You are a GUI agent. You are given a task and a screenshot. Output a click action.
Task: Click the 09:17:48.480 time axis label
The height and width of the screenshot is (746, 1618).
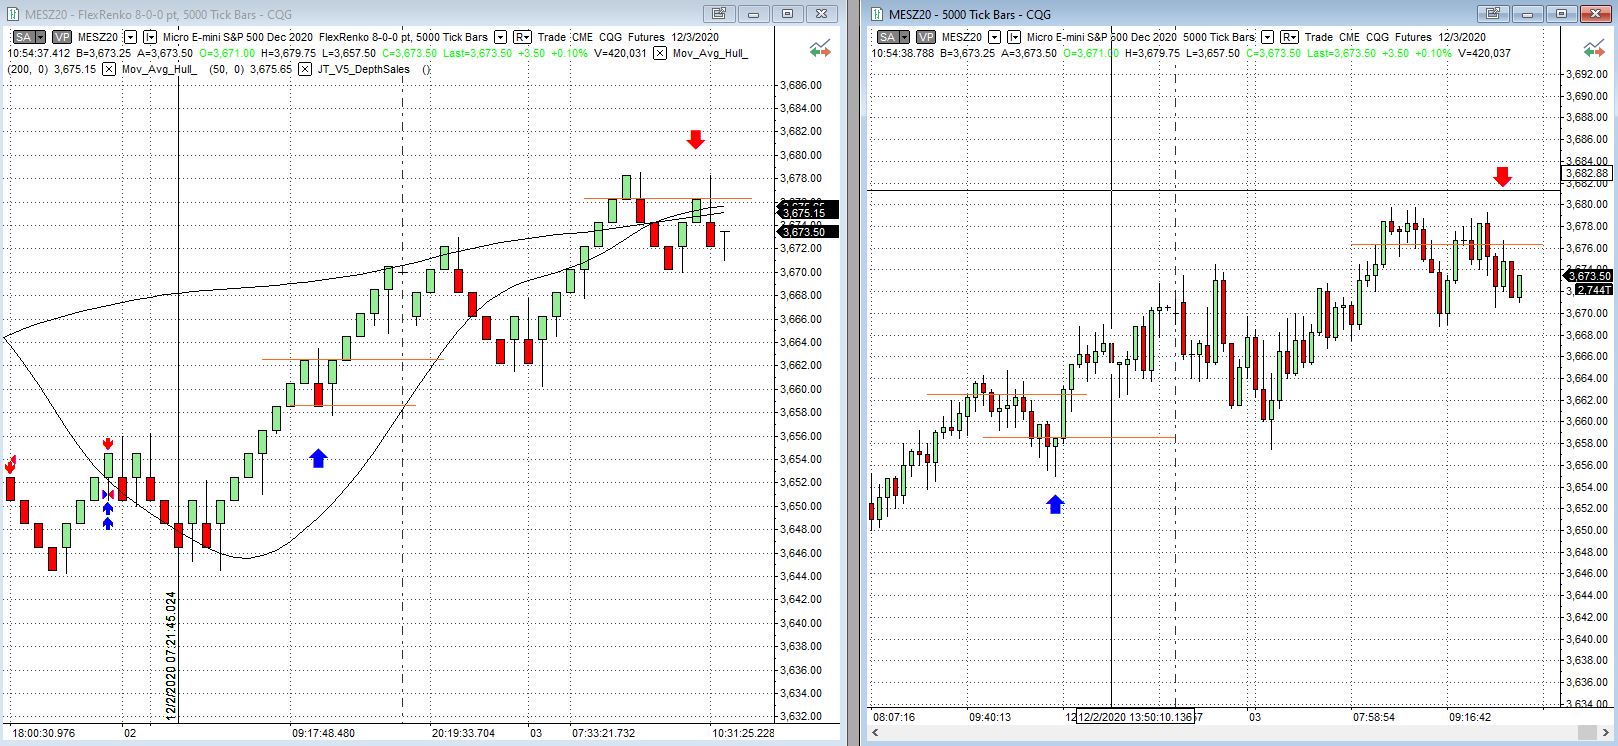click(323, 733)
